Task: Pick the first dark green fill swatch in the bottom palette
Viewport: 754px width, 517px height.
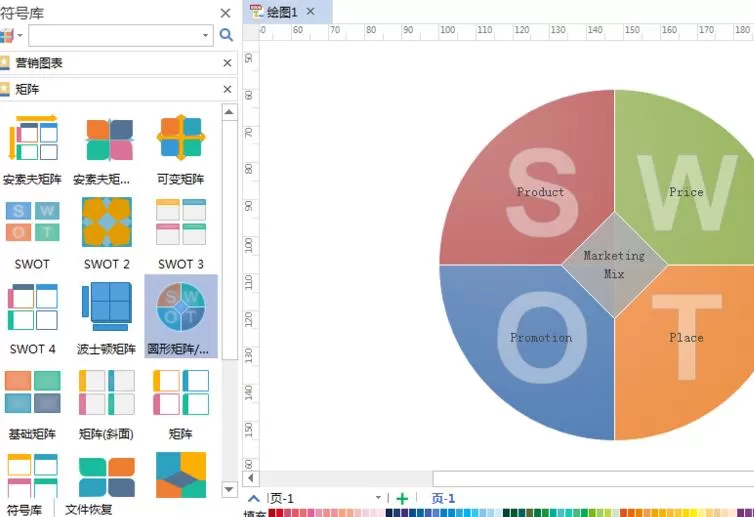Action: 506,513
